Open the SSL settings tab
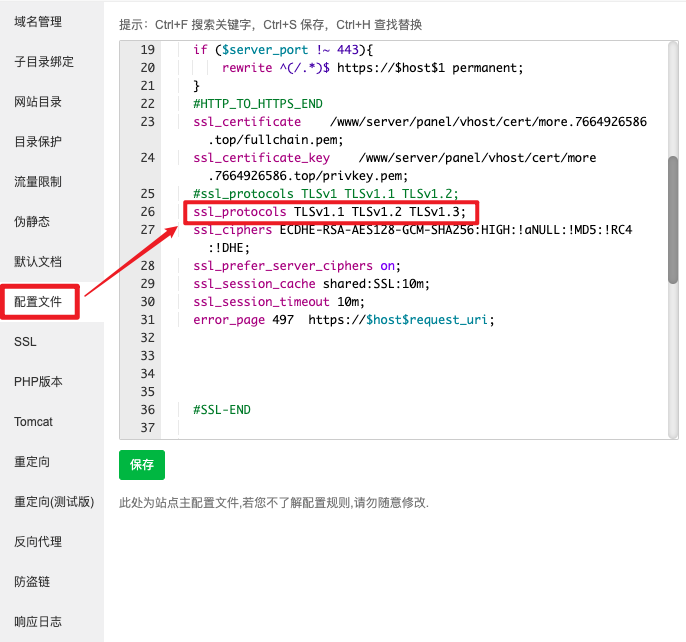This screenshot has height=642, width=686. pyautogui.click(x=25, y=341)
